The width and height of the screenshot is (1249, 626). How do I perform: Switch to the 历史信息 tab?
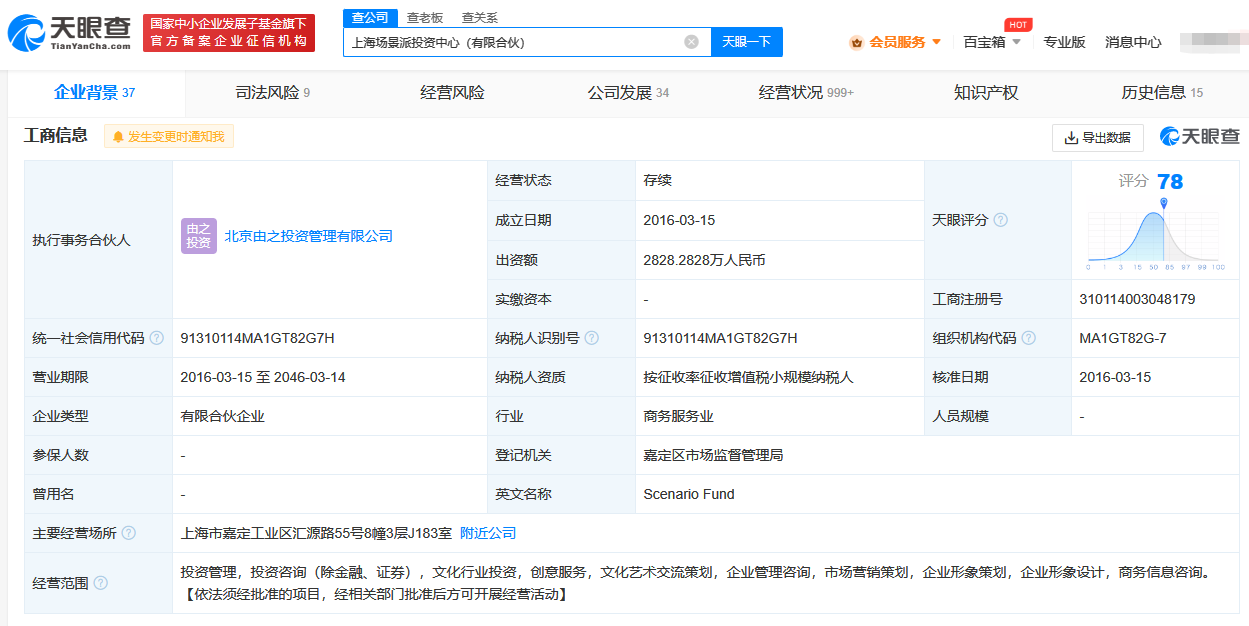1162,93
